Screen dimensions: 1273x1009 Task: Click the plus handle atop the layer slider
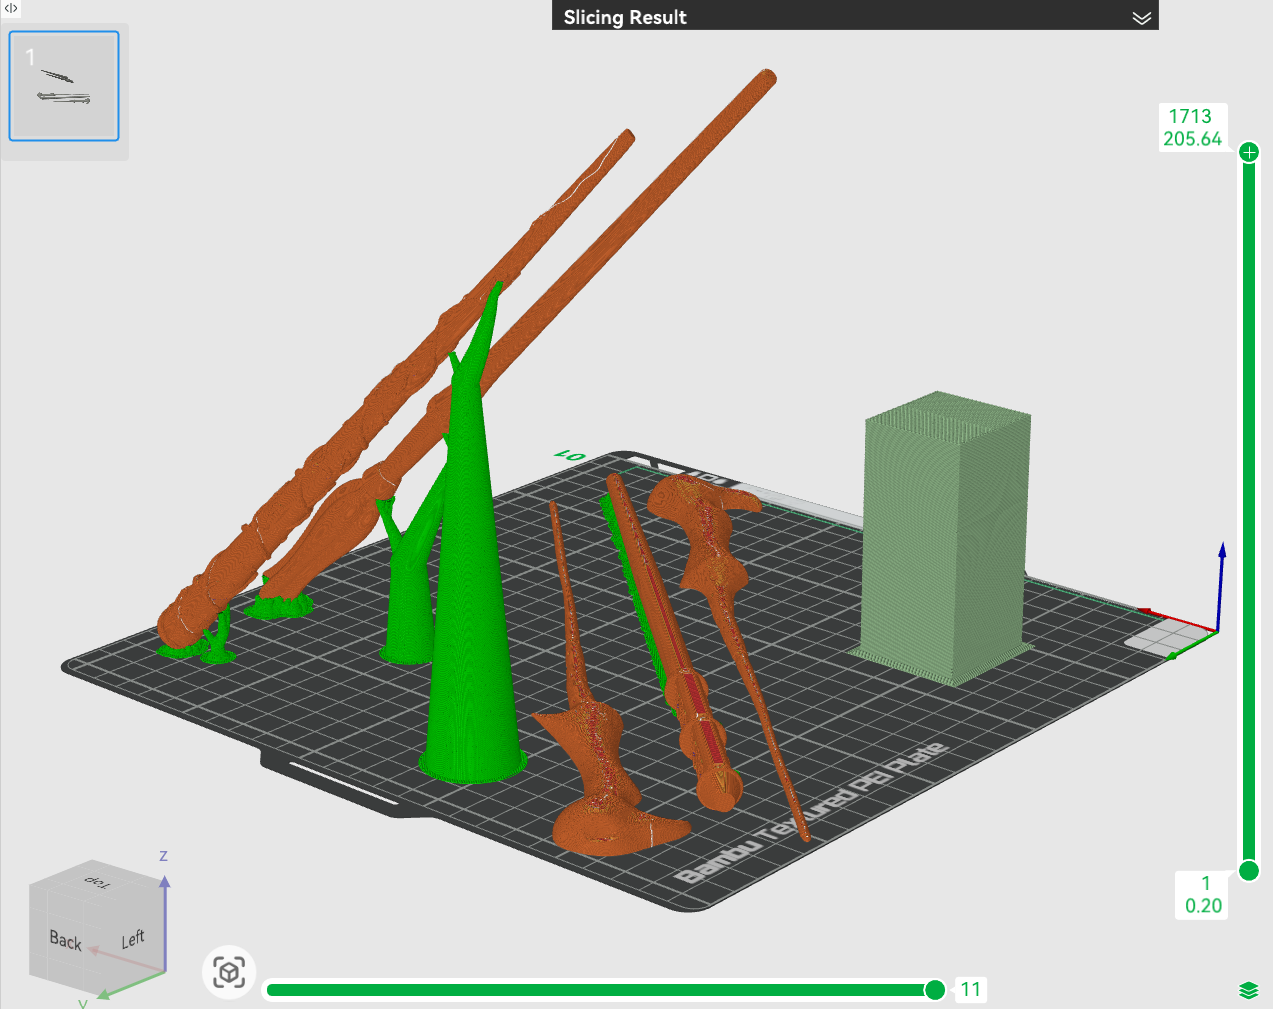(1249, 152)
